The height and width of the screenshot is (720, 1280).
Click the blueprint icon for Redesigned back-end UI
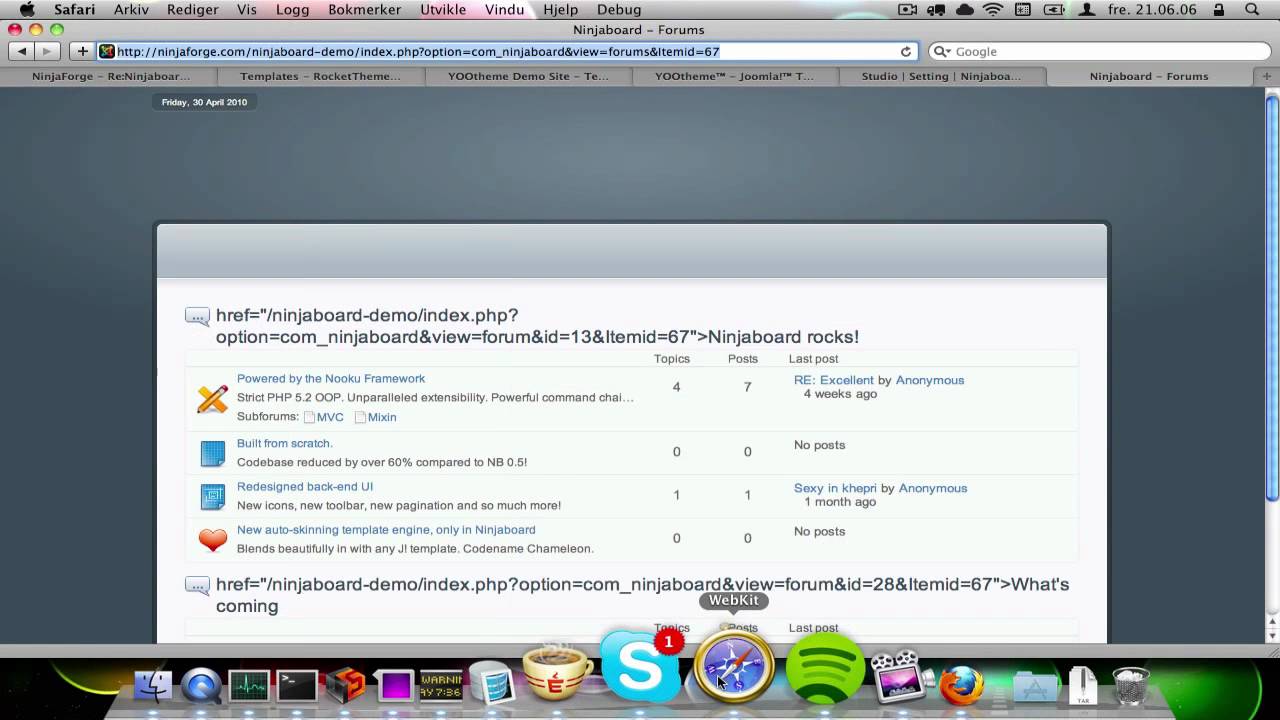[213, 497]
